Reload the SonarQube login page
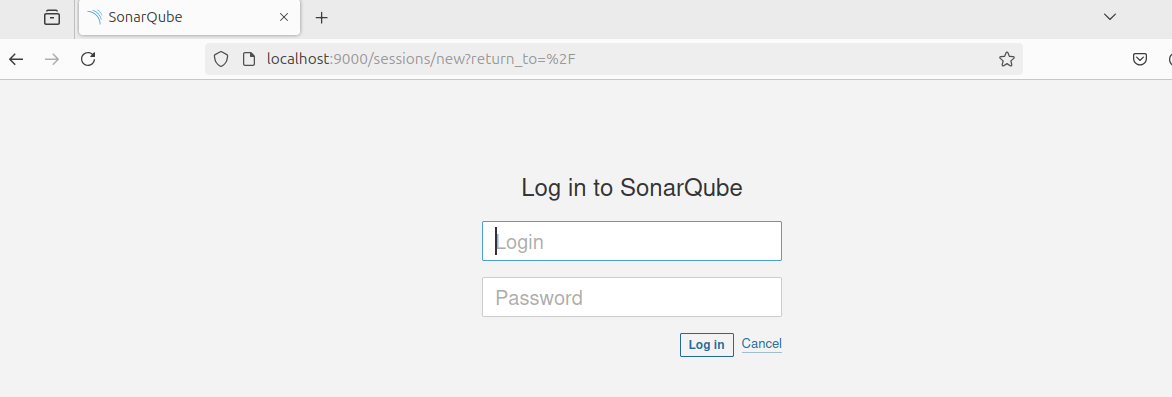 (88, 59)
